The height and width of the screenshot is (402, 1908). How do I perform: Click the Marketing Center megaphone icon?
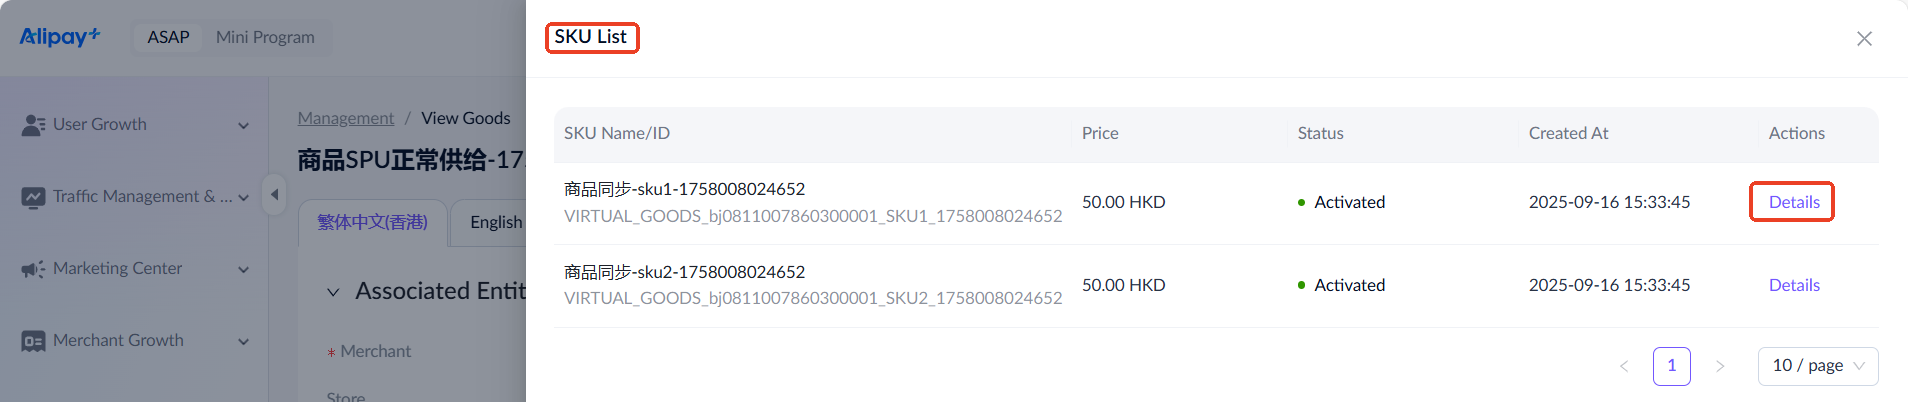tap(33, 269)
